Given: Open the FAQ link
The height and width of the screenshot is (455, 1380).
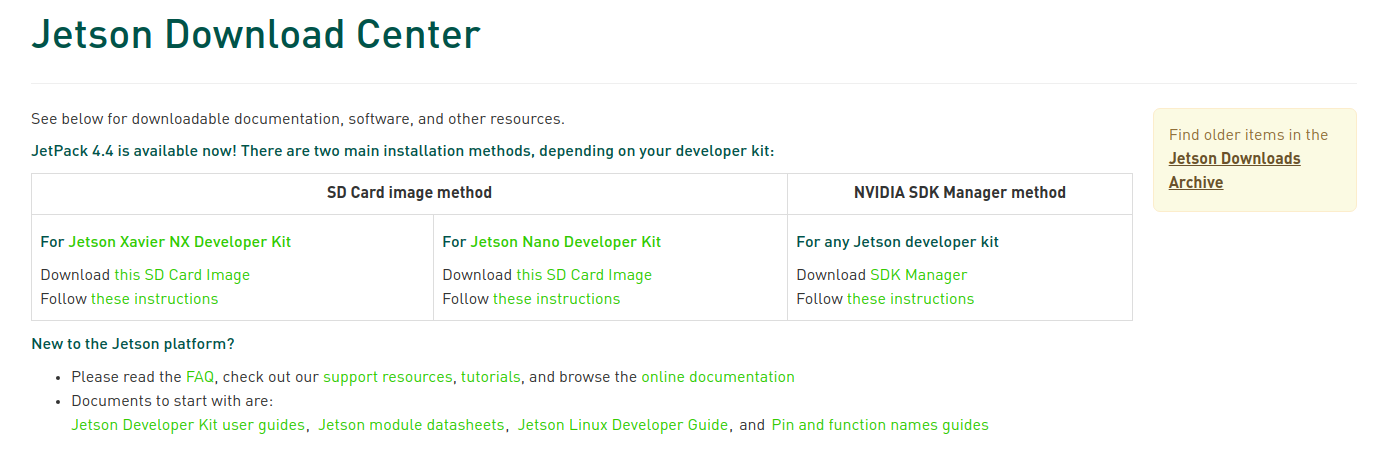Looking at the screenshot, I should [x=199, y=377].
